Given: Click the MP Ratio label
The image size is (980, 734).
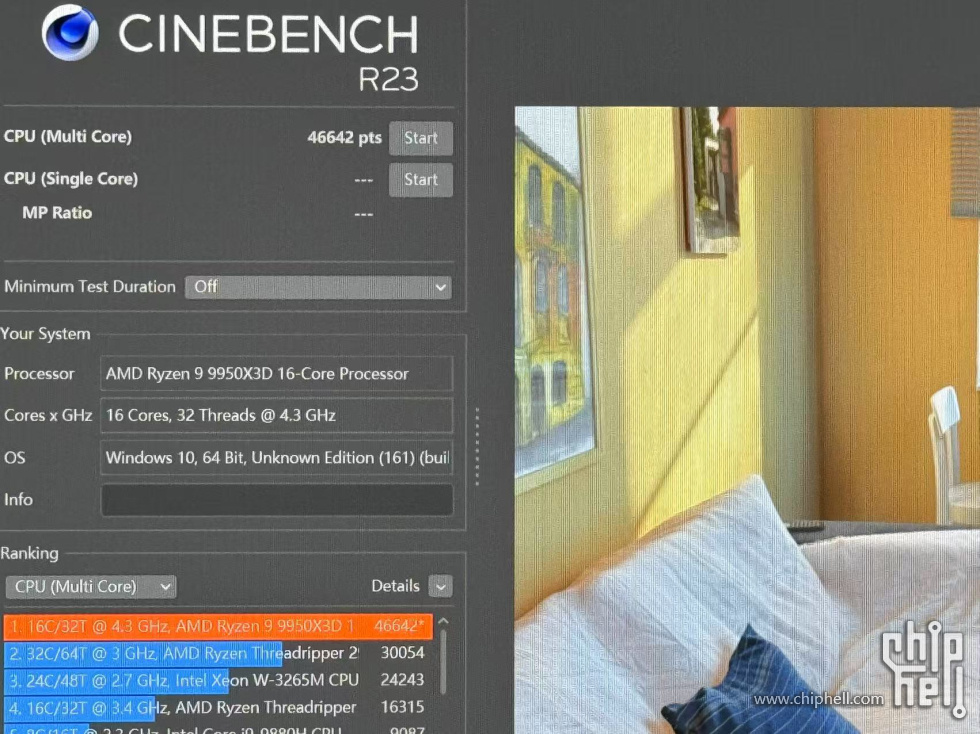Looking at the screenshot, I should 57,213.
